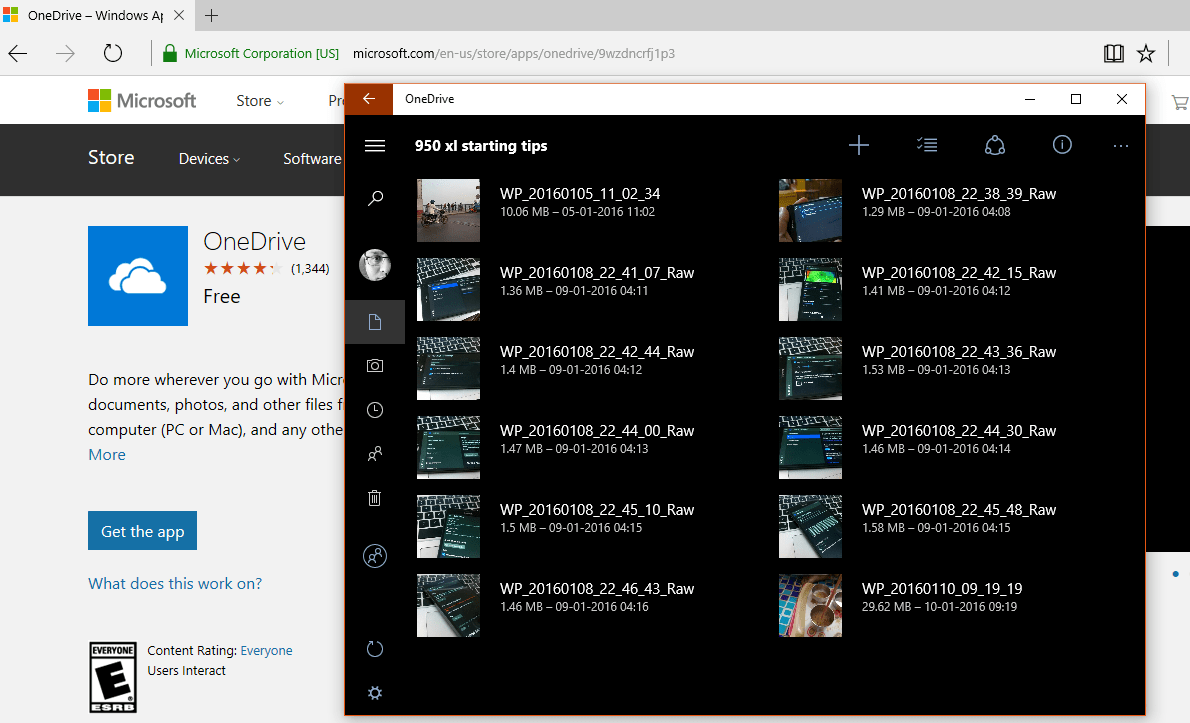
Task: Minimize the OneDrive app window
Action: click(x=1030, y=99)
